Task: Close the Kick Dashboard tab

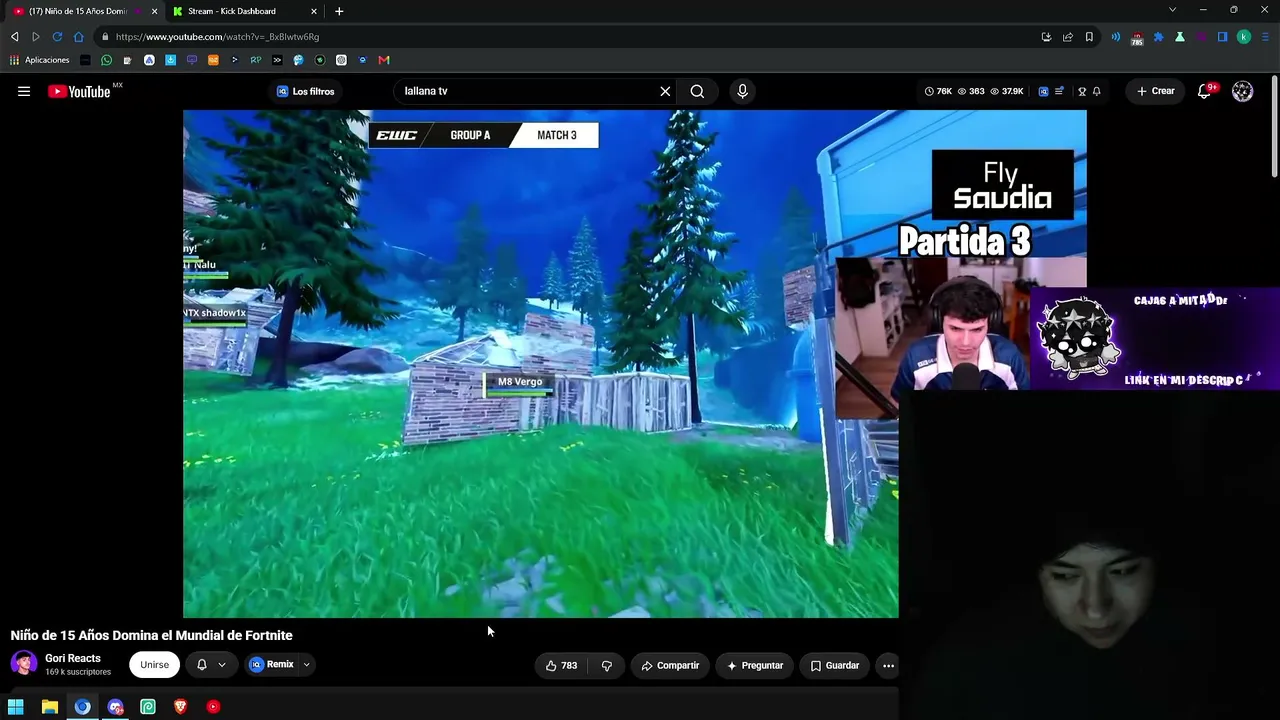Action: (x=314, y=11)
